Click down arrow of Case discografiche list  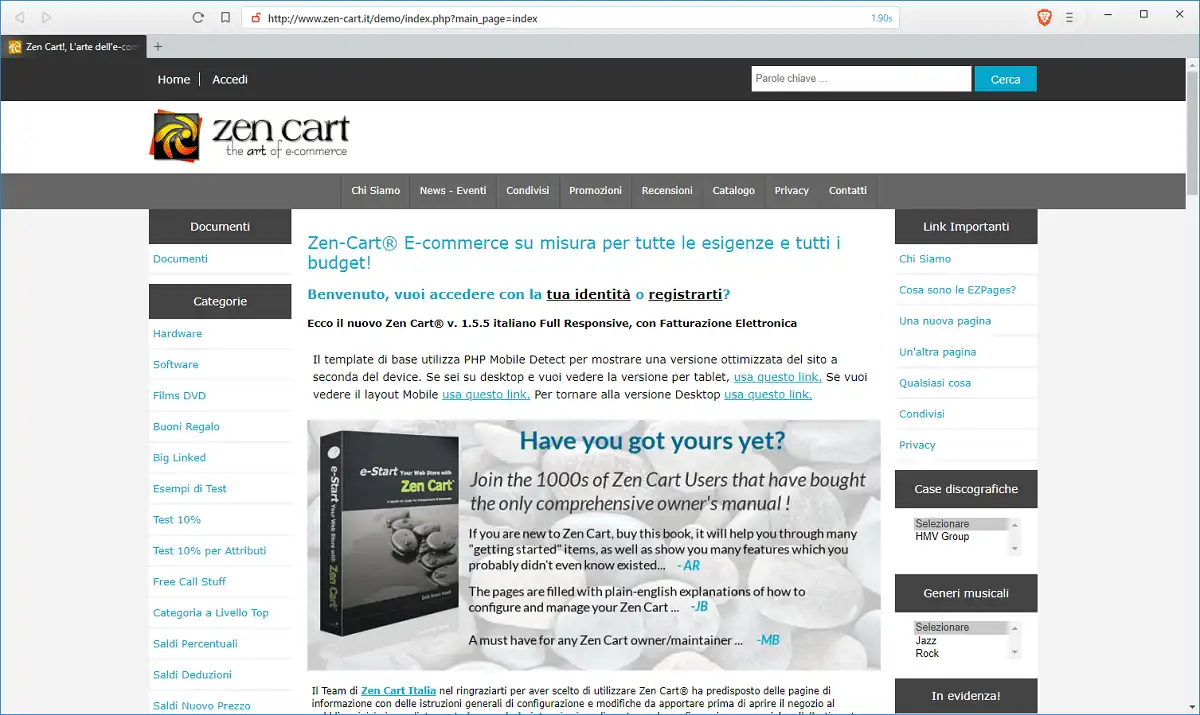(1015, 549)
